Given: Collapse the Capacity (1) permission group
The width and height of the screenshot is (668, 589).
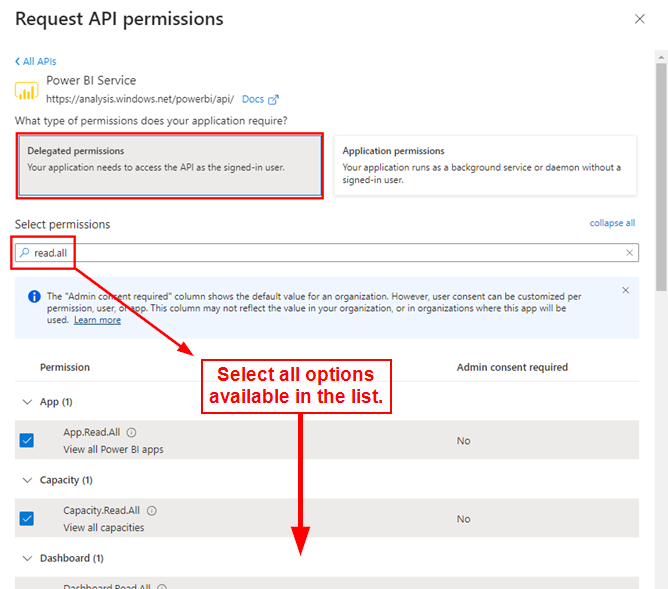Looking at the screenshot, I should pos(26,480).
